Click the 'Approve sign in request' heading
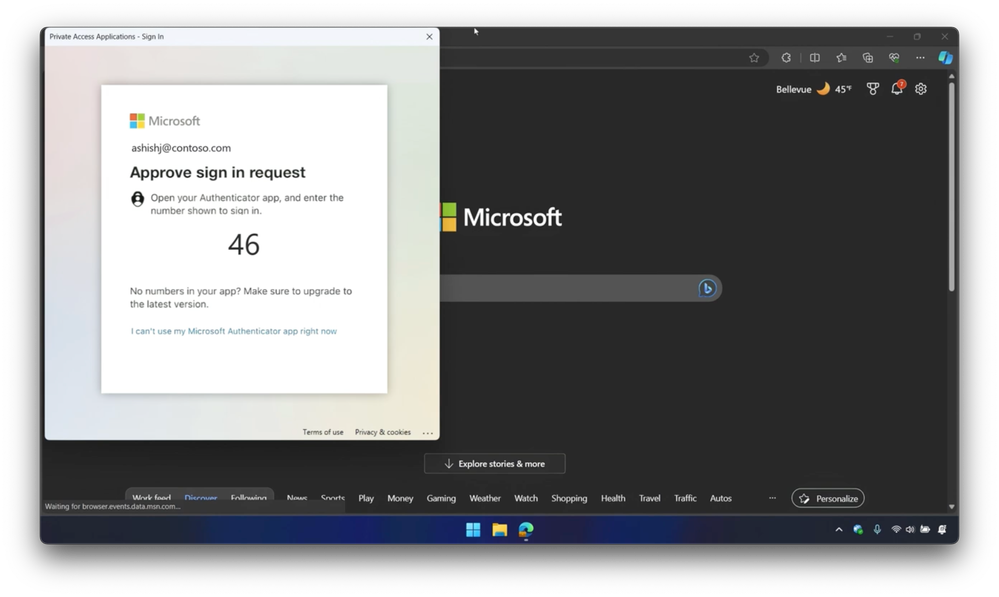999x597 pixels. tap(217, 172)
